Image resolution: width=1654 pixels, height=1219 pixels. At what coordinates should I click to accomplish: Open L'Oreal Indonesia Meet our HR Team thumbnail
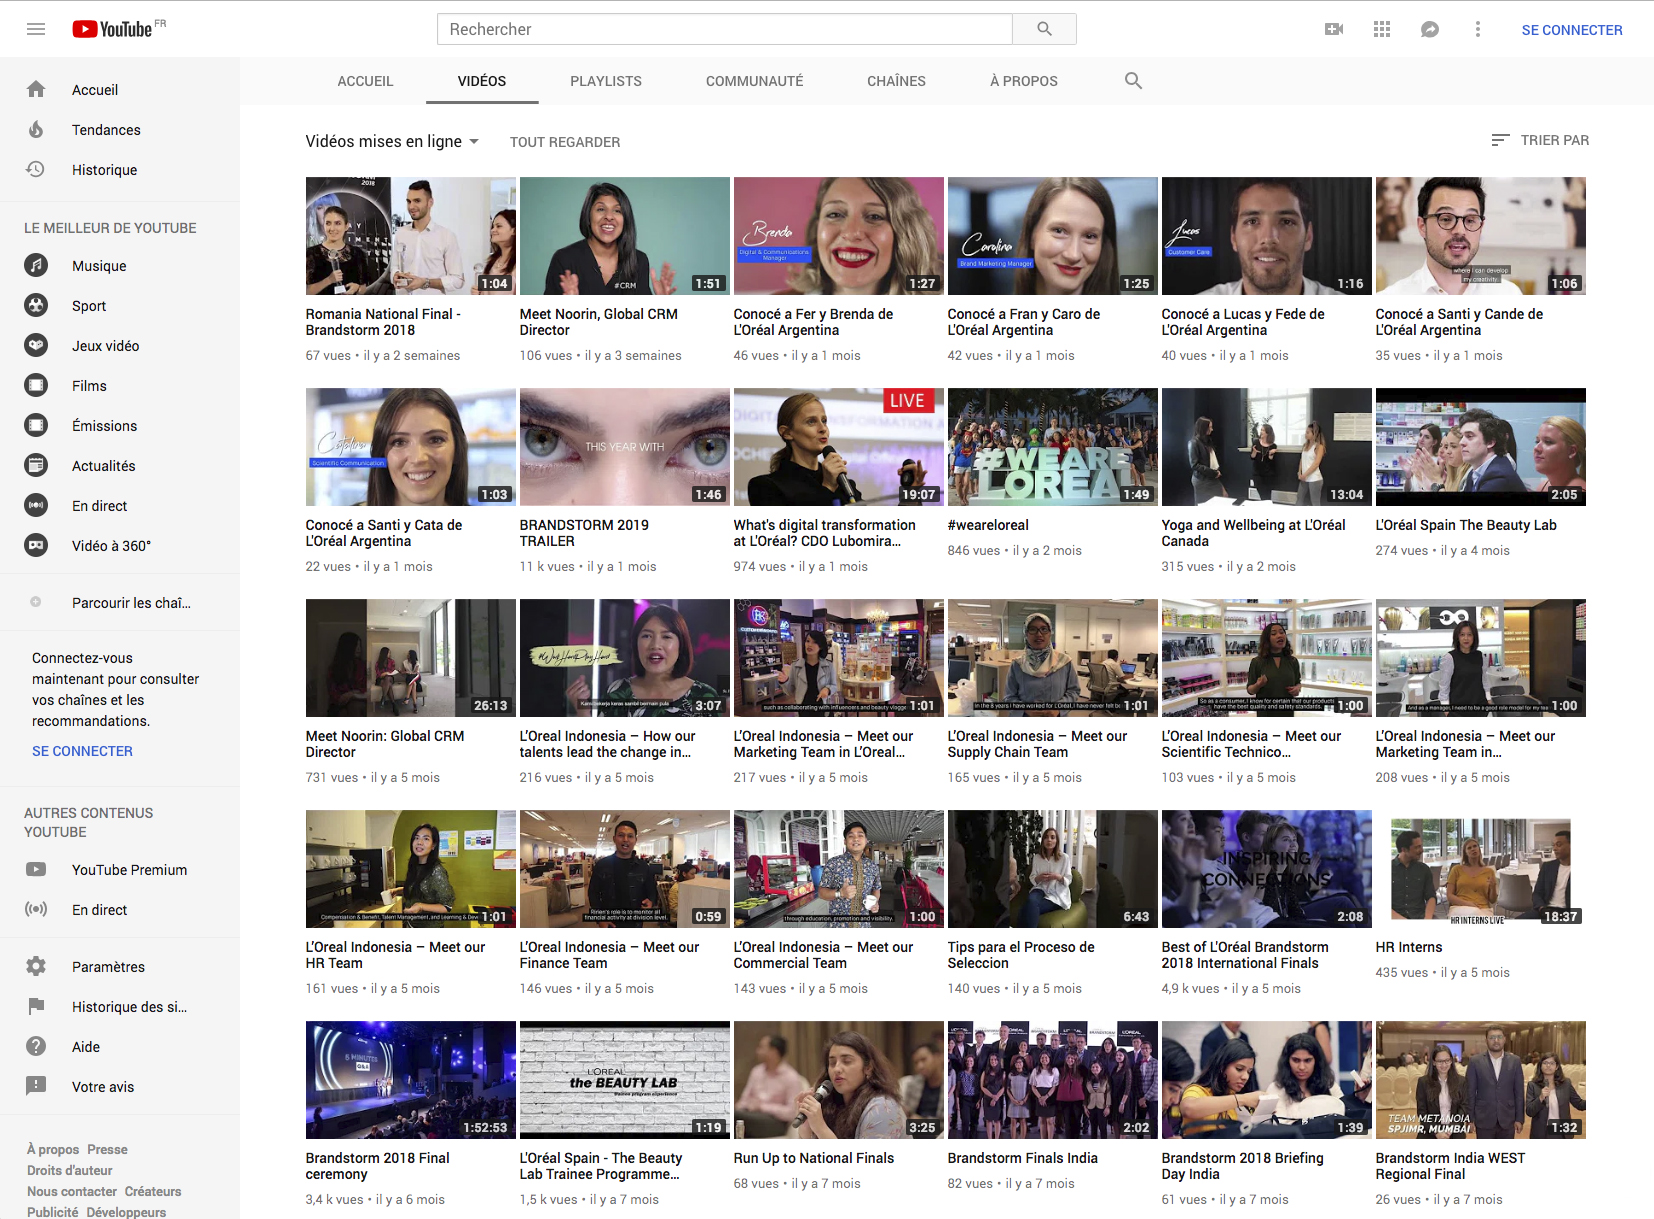[411, 869]
